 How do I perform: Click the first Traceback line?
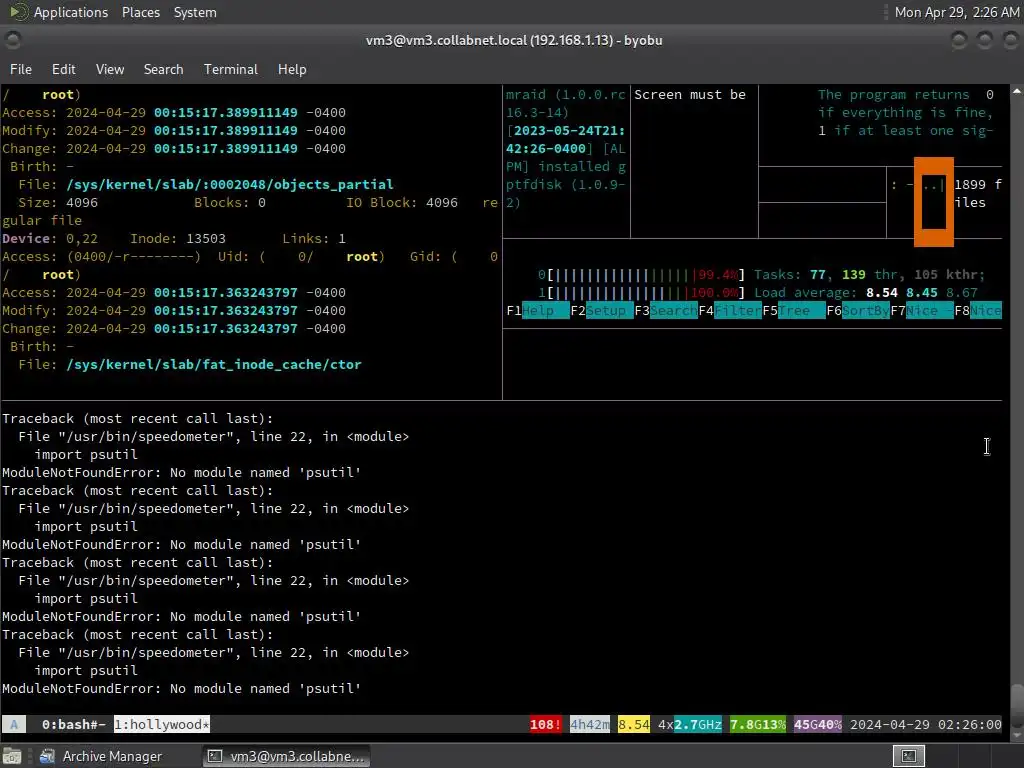pos(138,419)
